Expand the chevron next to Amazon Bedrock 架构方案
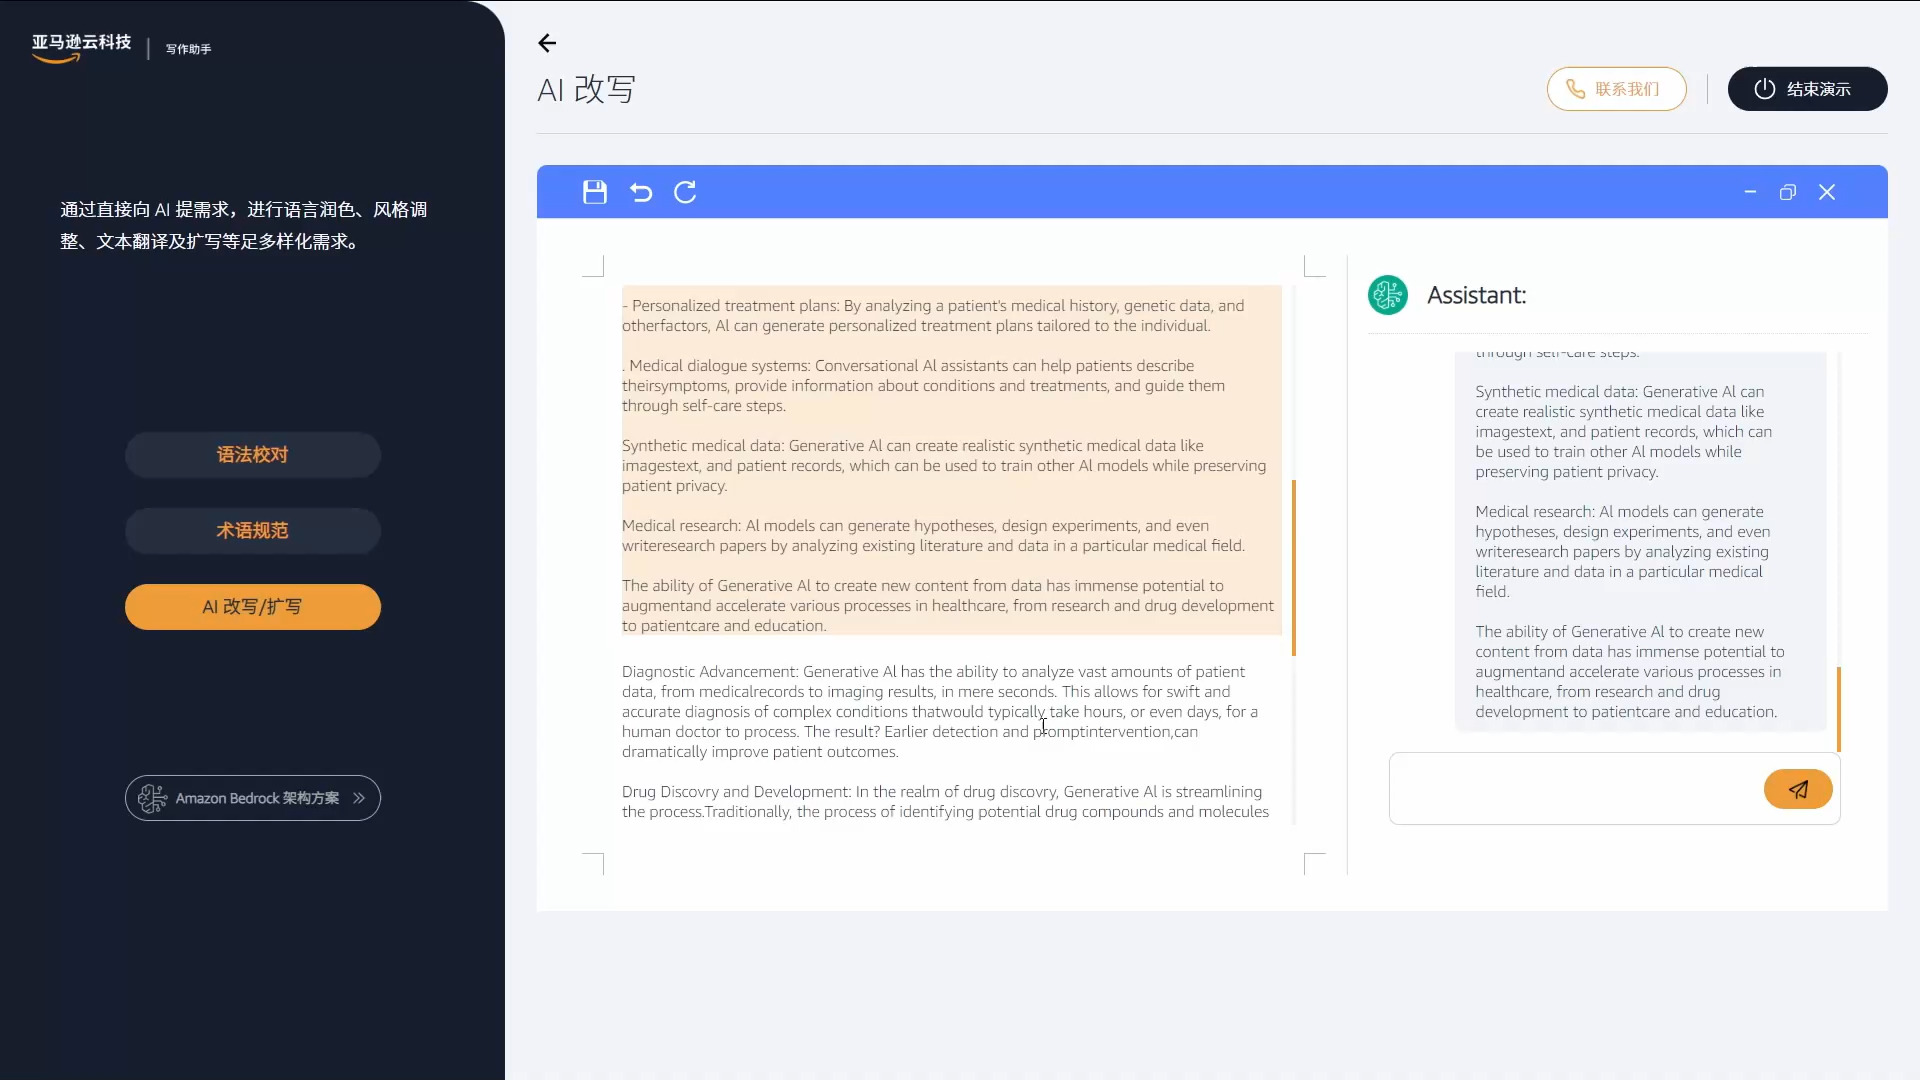 tap(358, 798)
